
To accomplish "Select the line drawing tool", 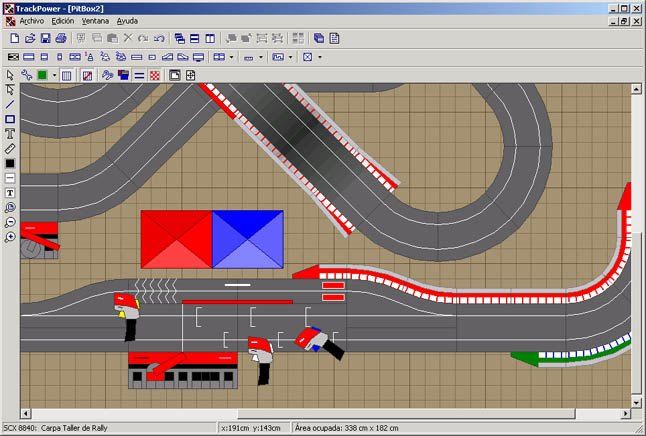I will click(x=10, y=105).
